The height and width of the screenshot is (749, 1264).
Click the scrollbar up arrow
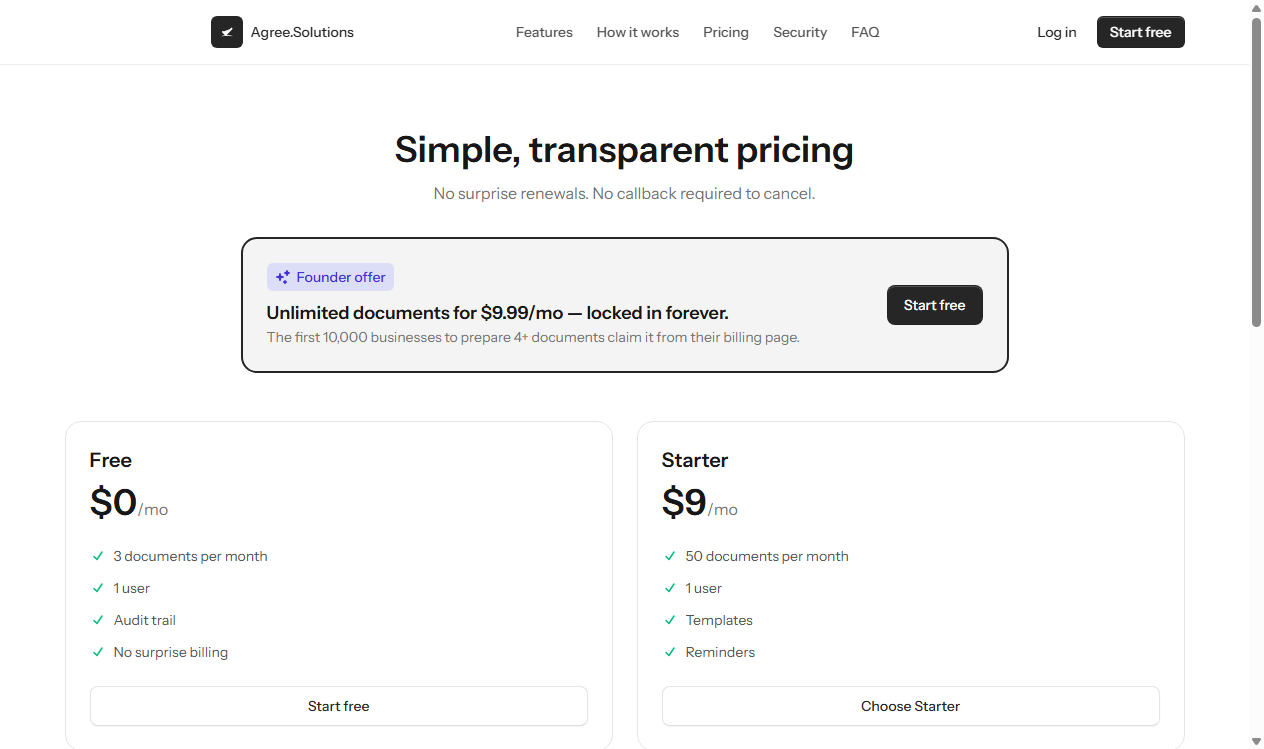[x=1257, y=8]
